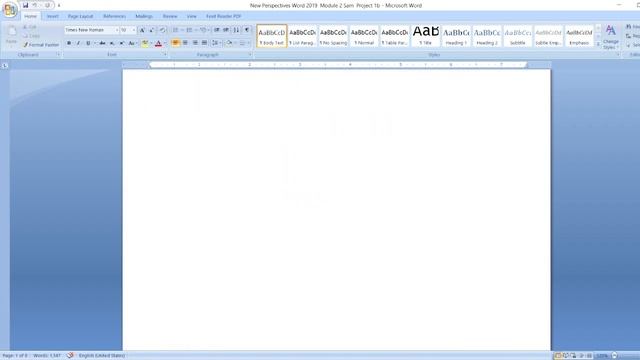Open the Change Case Aa menu
The width and height of the screenshot is (640, 360).
coord(132,43)
